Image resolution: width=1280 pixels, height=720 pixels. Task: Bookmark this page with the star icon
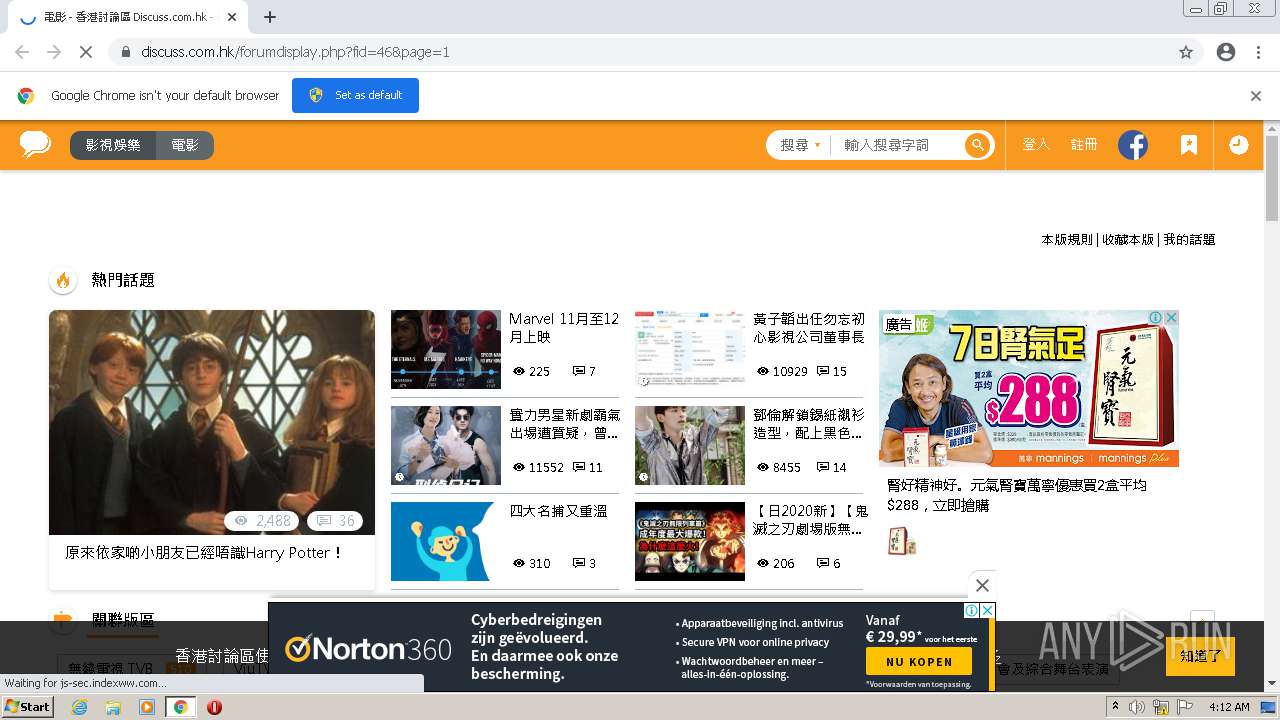pos(1186,52)
